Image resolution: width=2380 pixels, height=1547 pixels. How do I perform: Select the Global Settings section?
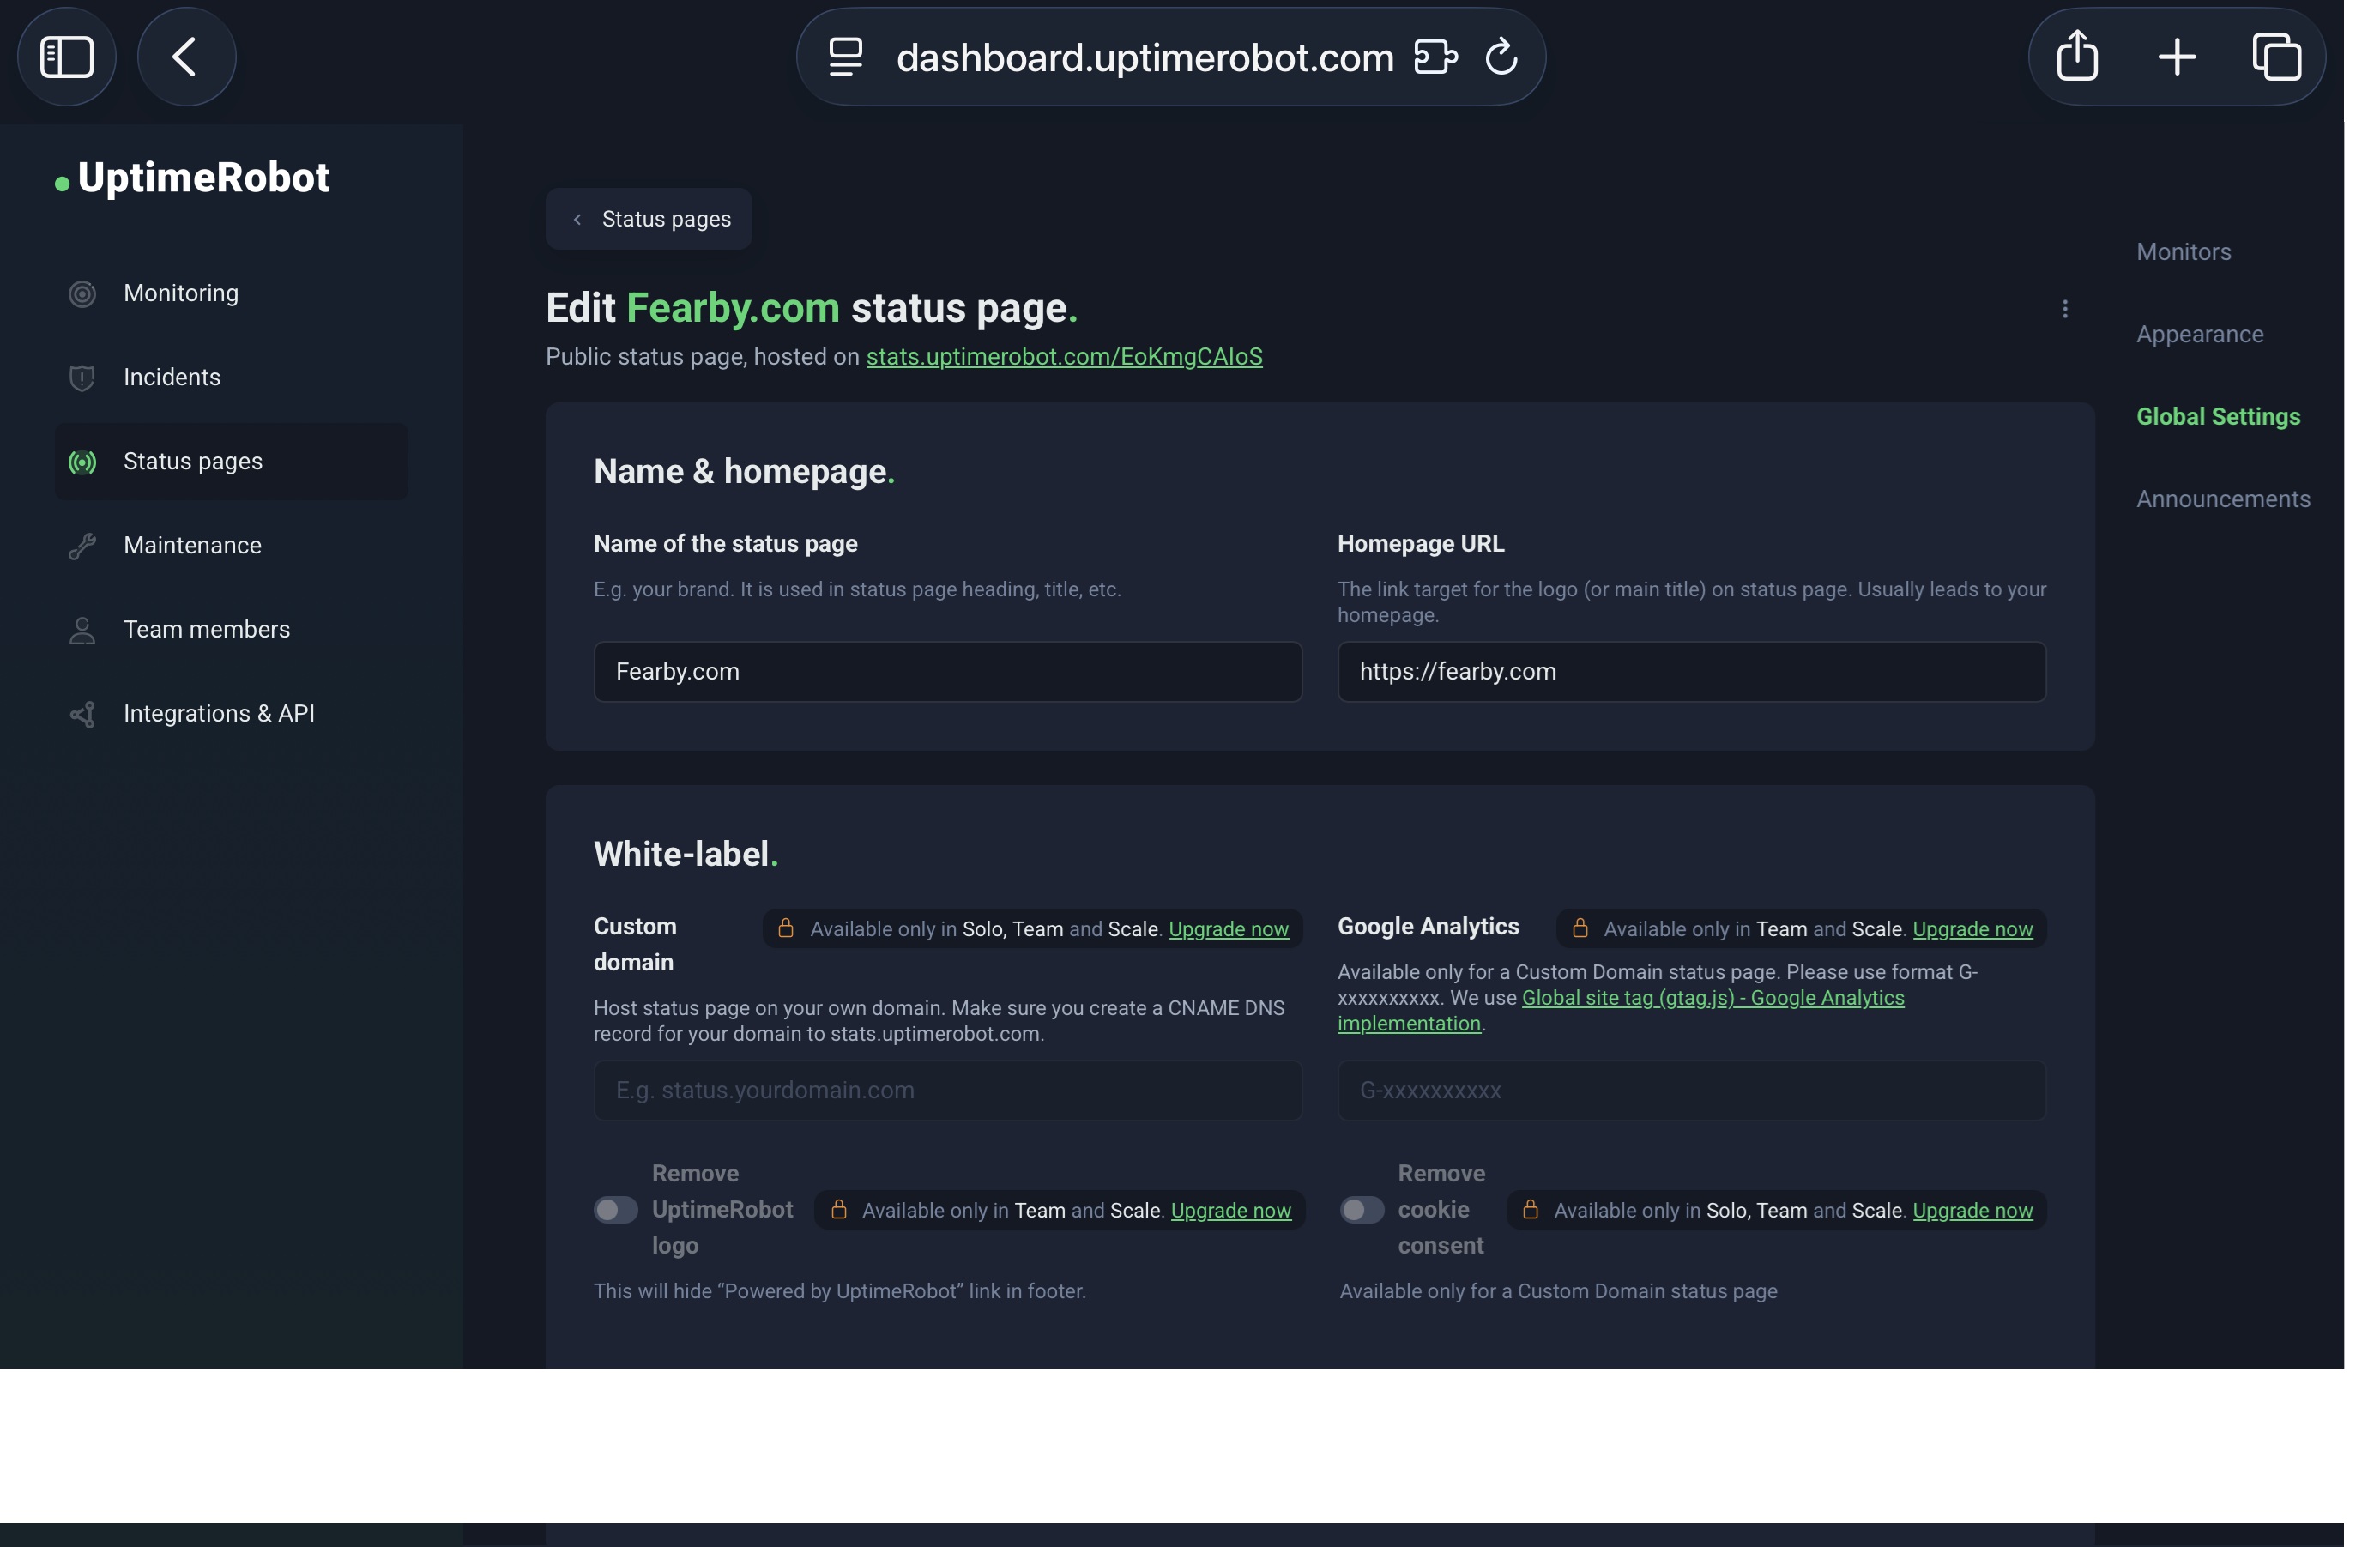point(2217,416)
